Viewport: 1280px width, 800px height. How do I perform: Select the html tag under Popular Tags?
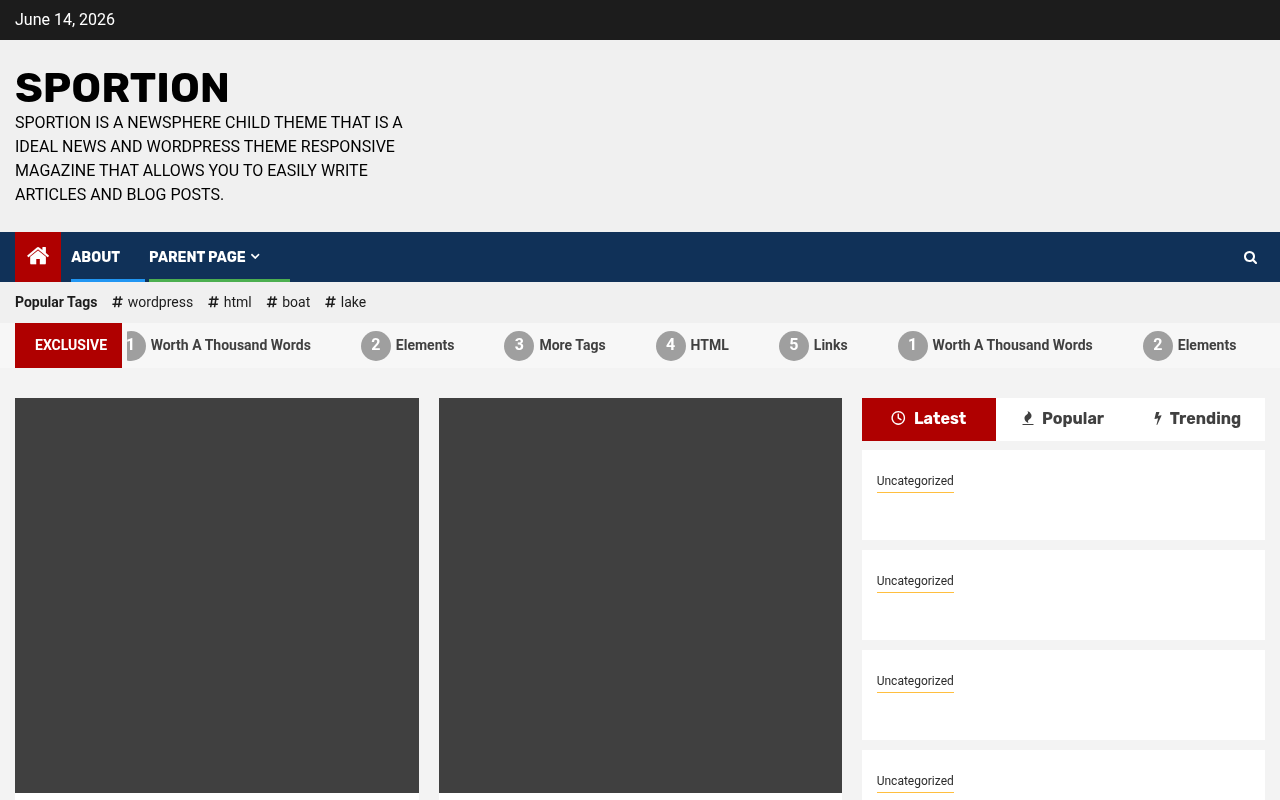[x=230, y=302]
